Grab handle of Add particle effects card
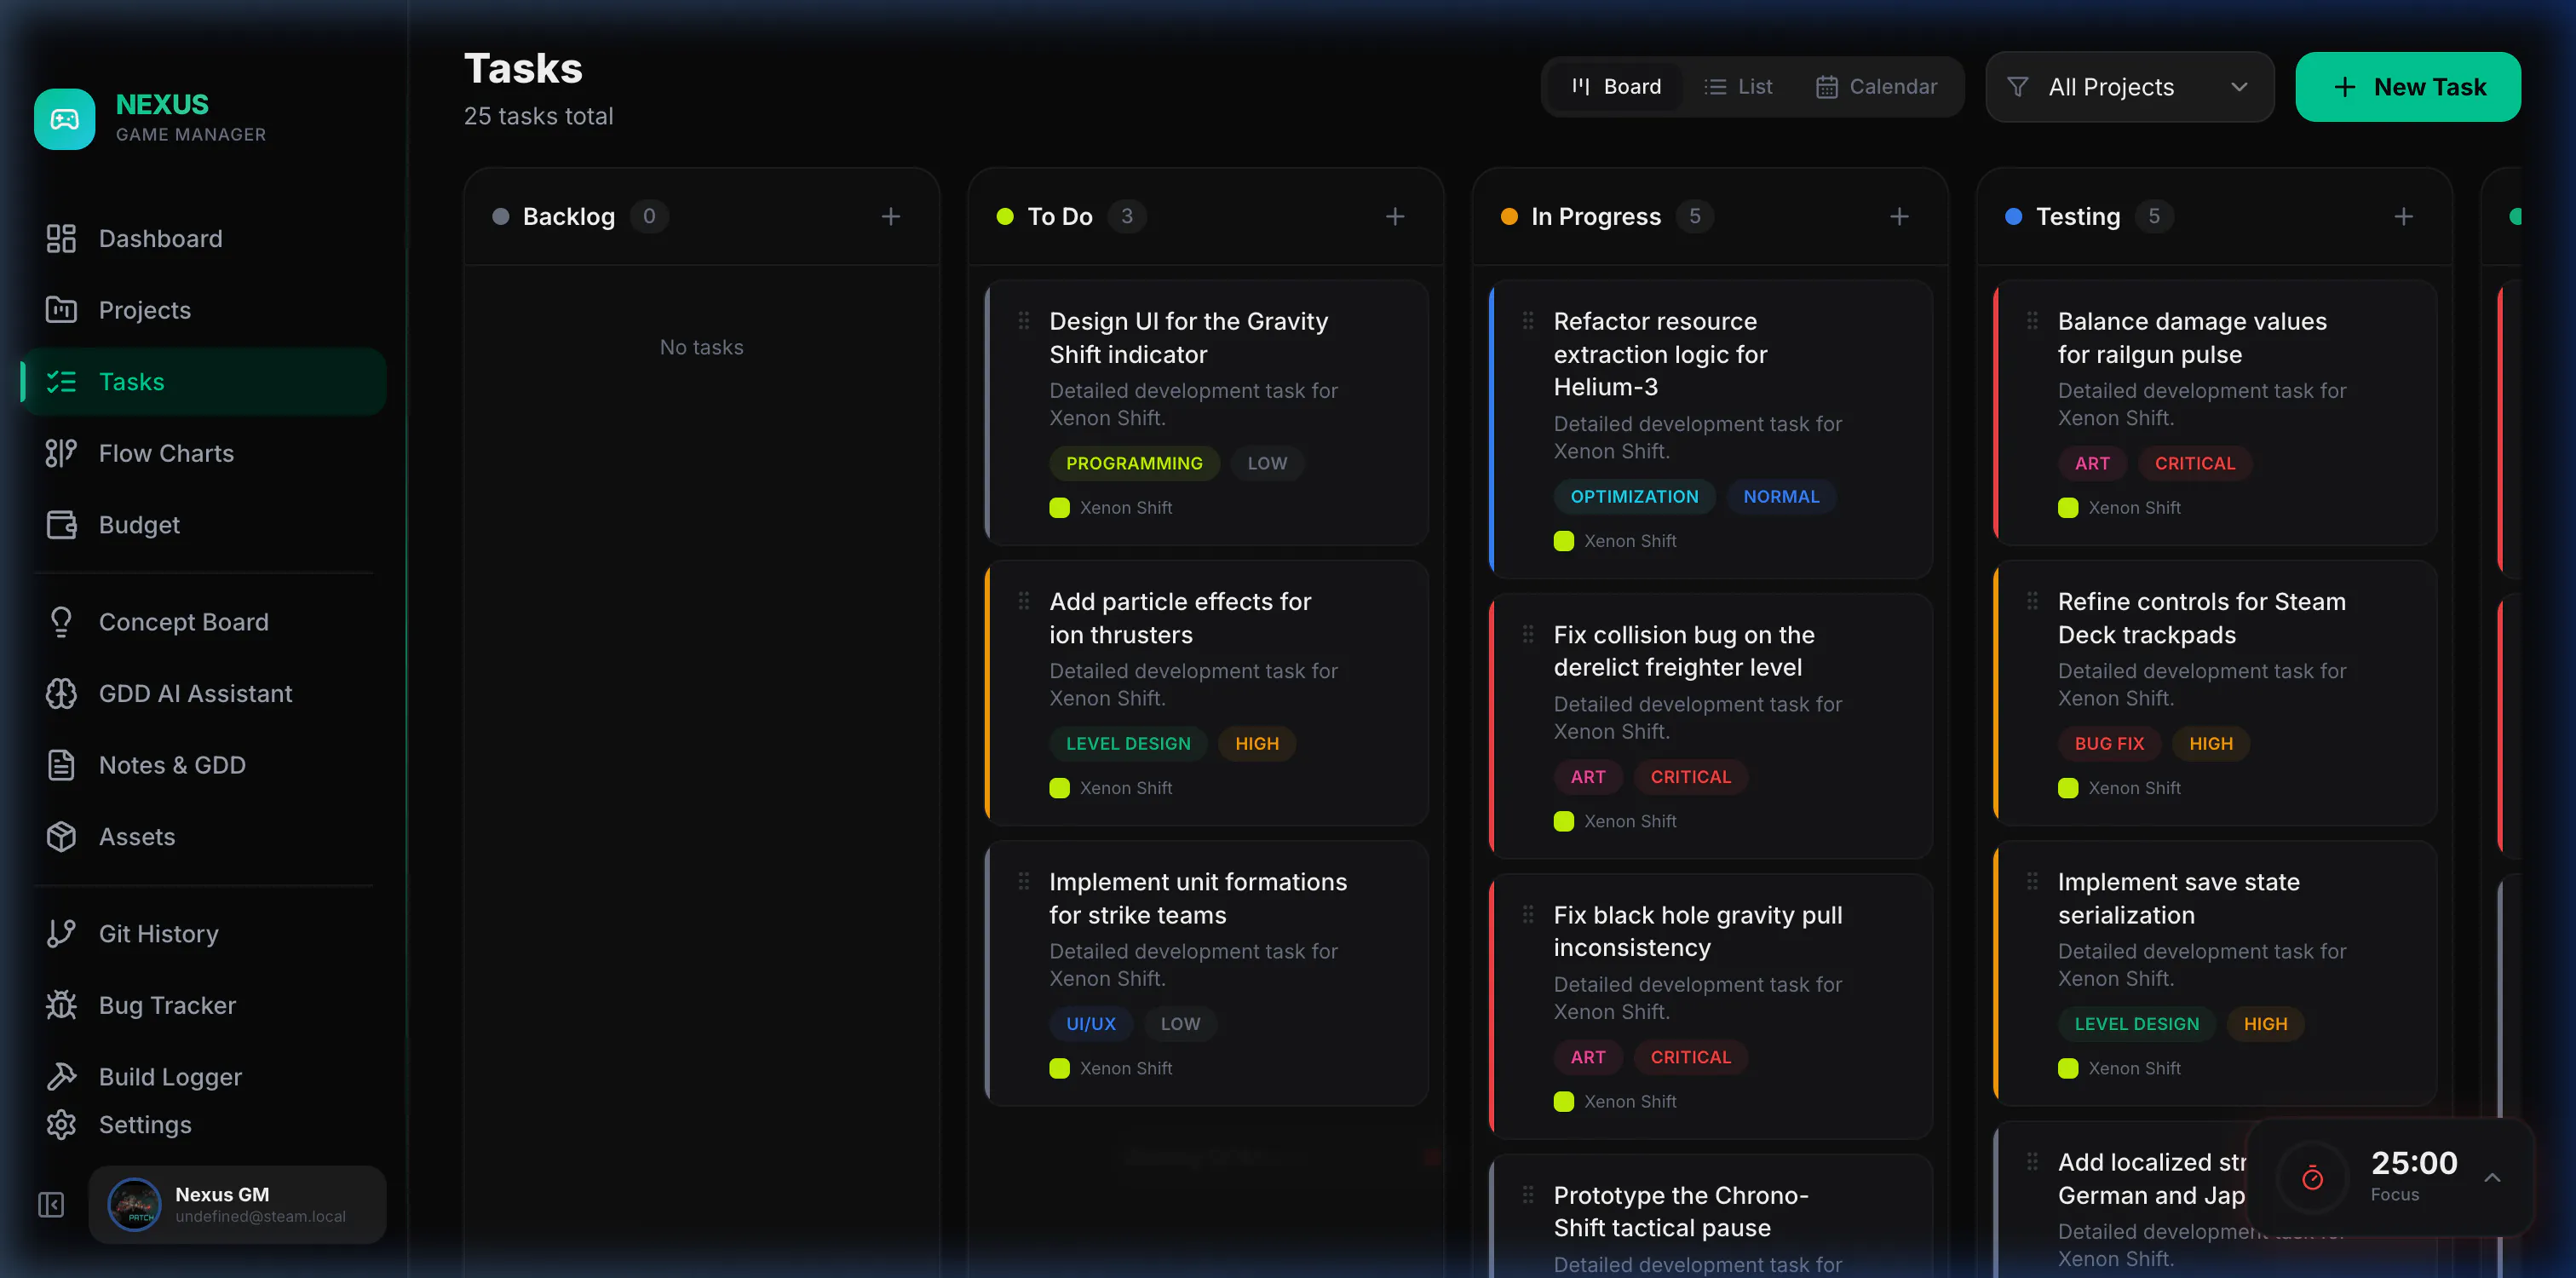This screenshot has height=1278, width=2576. [x=1024, y=600]
